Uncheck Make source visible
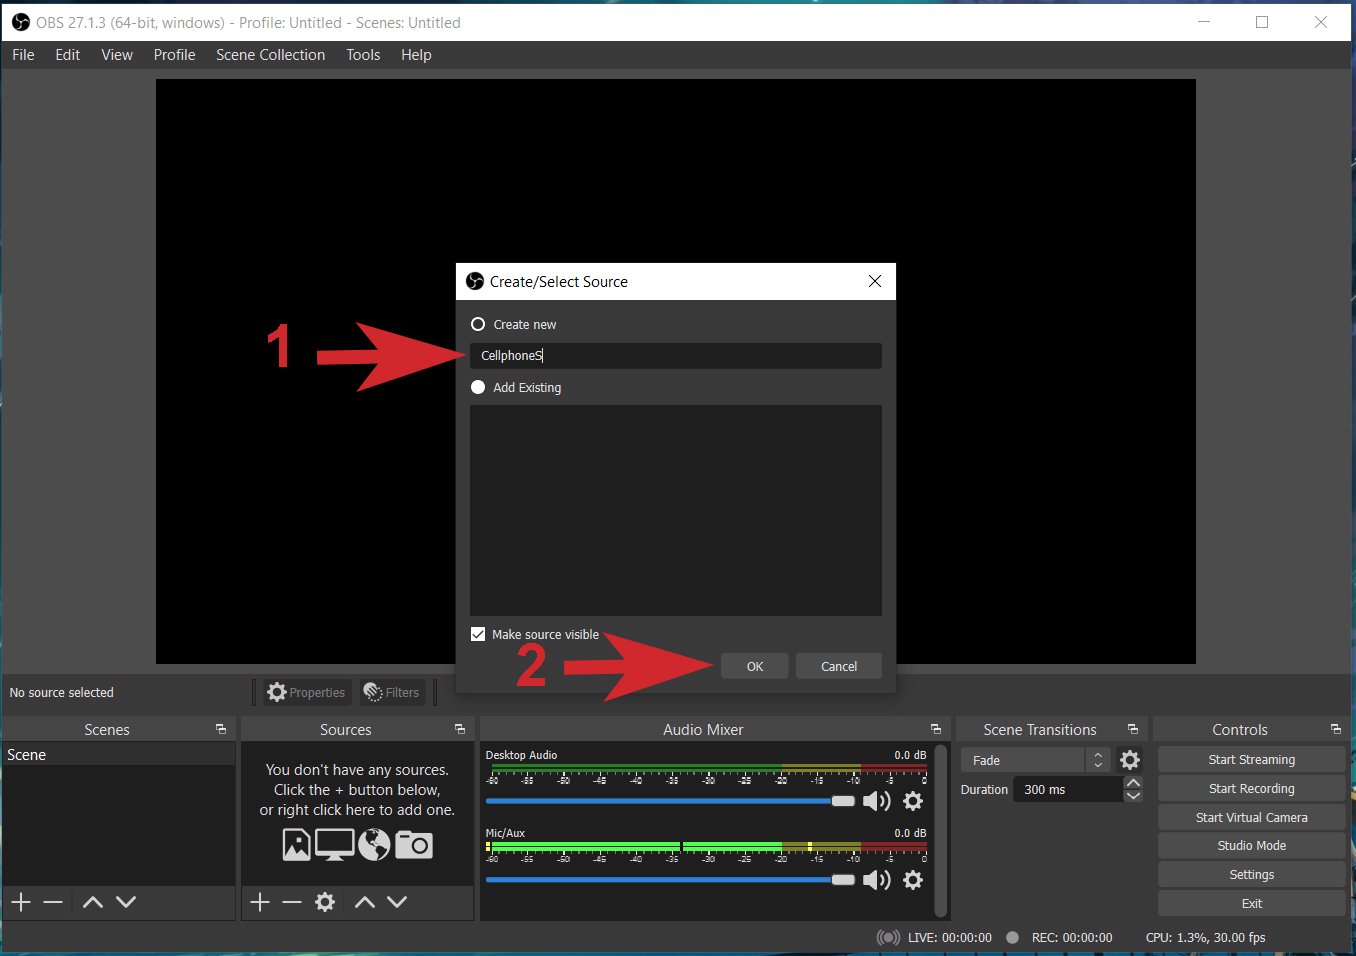The image size is (1356, 956). (x=478, y=634)
